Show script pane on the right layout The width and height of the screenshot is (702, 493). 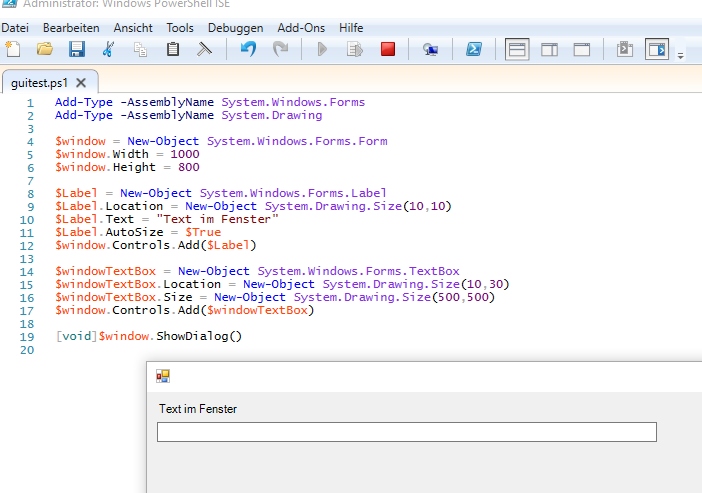(x=550, y=49)
